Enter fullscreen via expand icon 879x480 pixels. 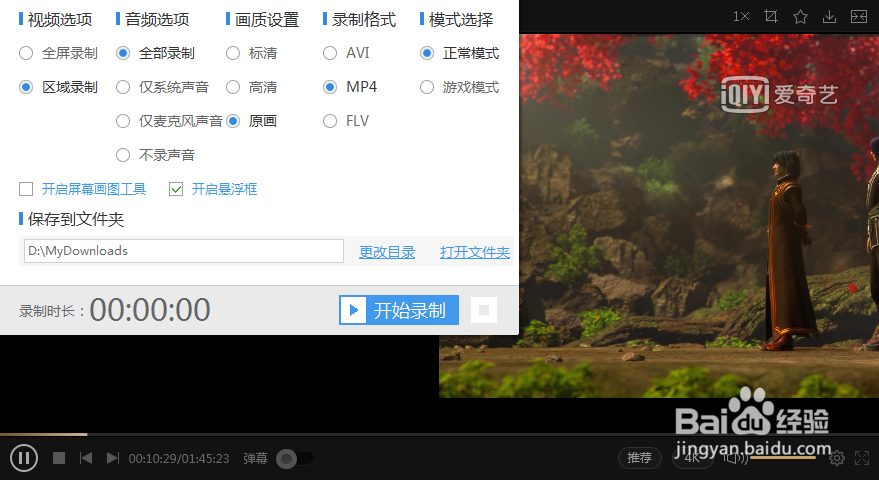(862, 458)
